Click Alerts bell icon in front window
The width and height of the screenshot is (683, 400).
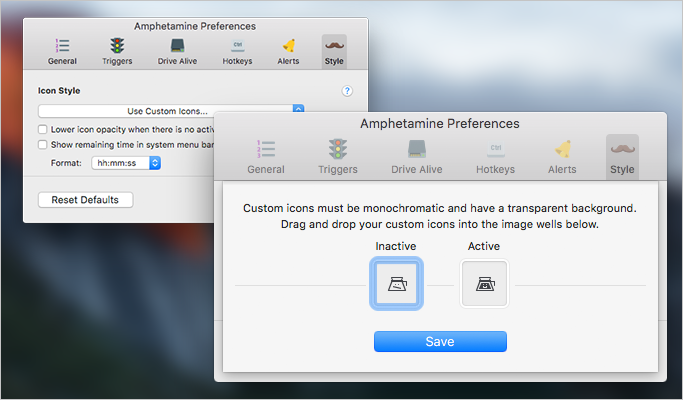tap(562, 149)
